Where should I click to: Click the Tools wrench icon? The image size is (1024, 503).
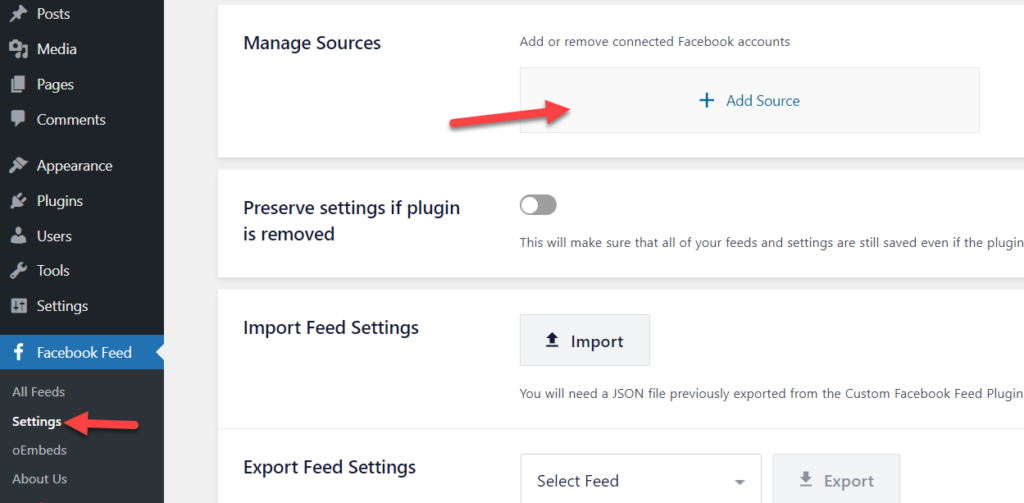click(x=18, y=270)
